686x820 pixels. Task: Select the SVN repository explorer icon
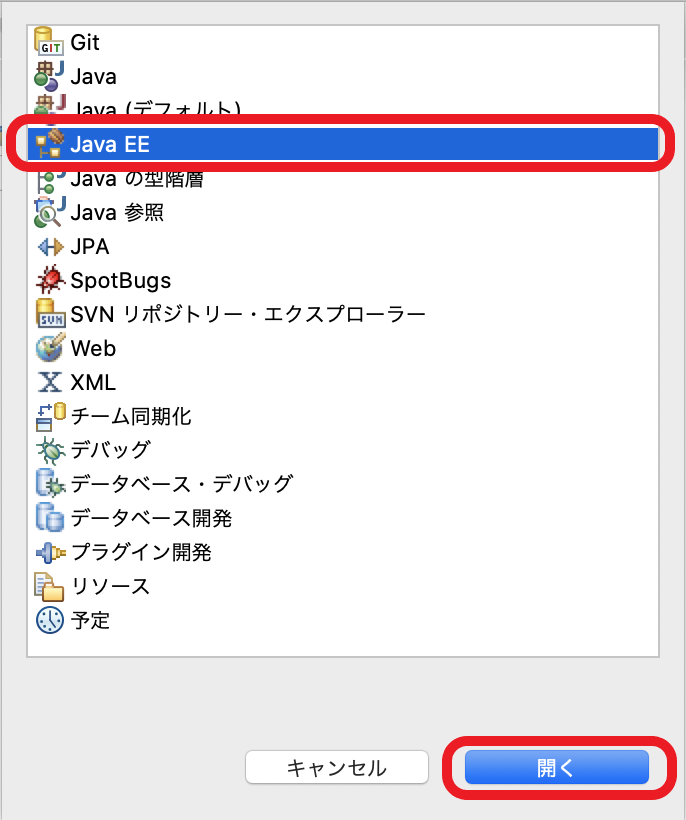pos(50,314)
